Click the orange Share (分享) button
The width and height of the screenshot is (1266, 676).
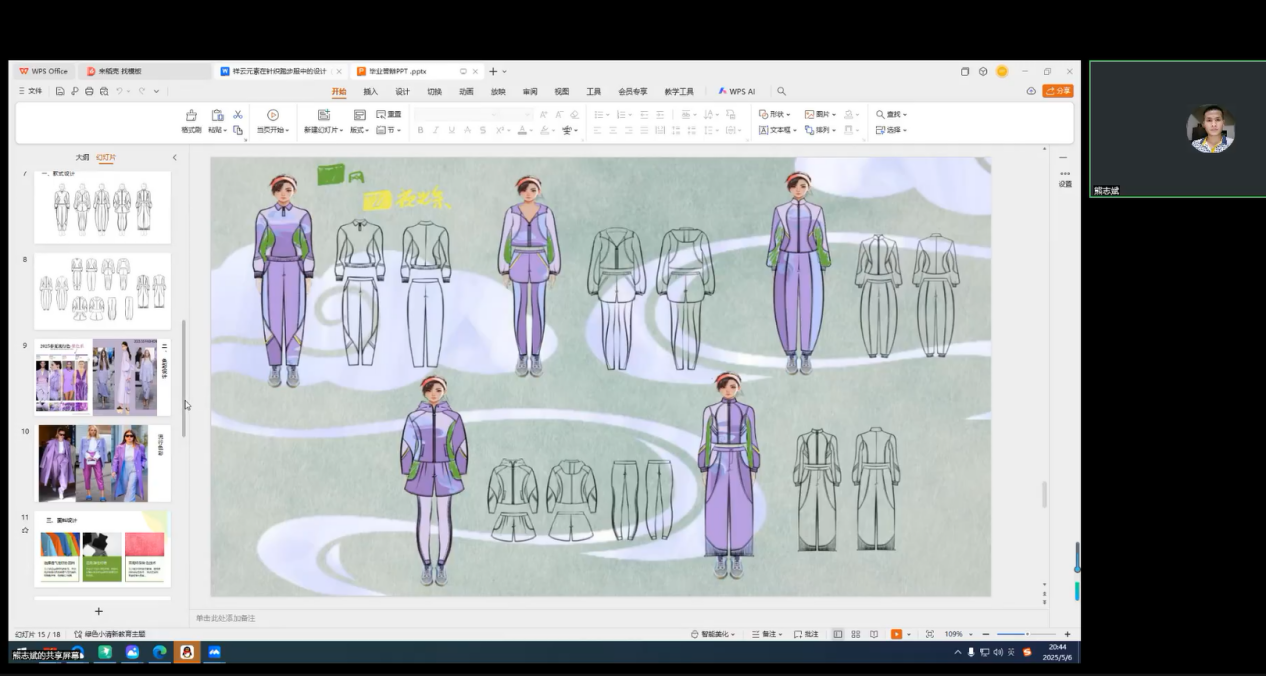click(x=1057, y=91)
